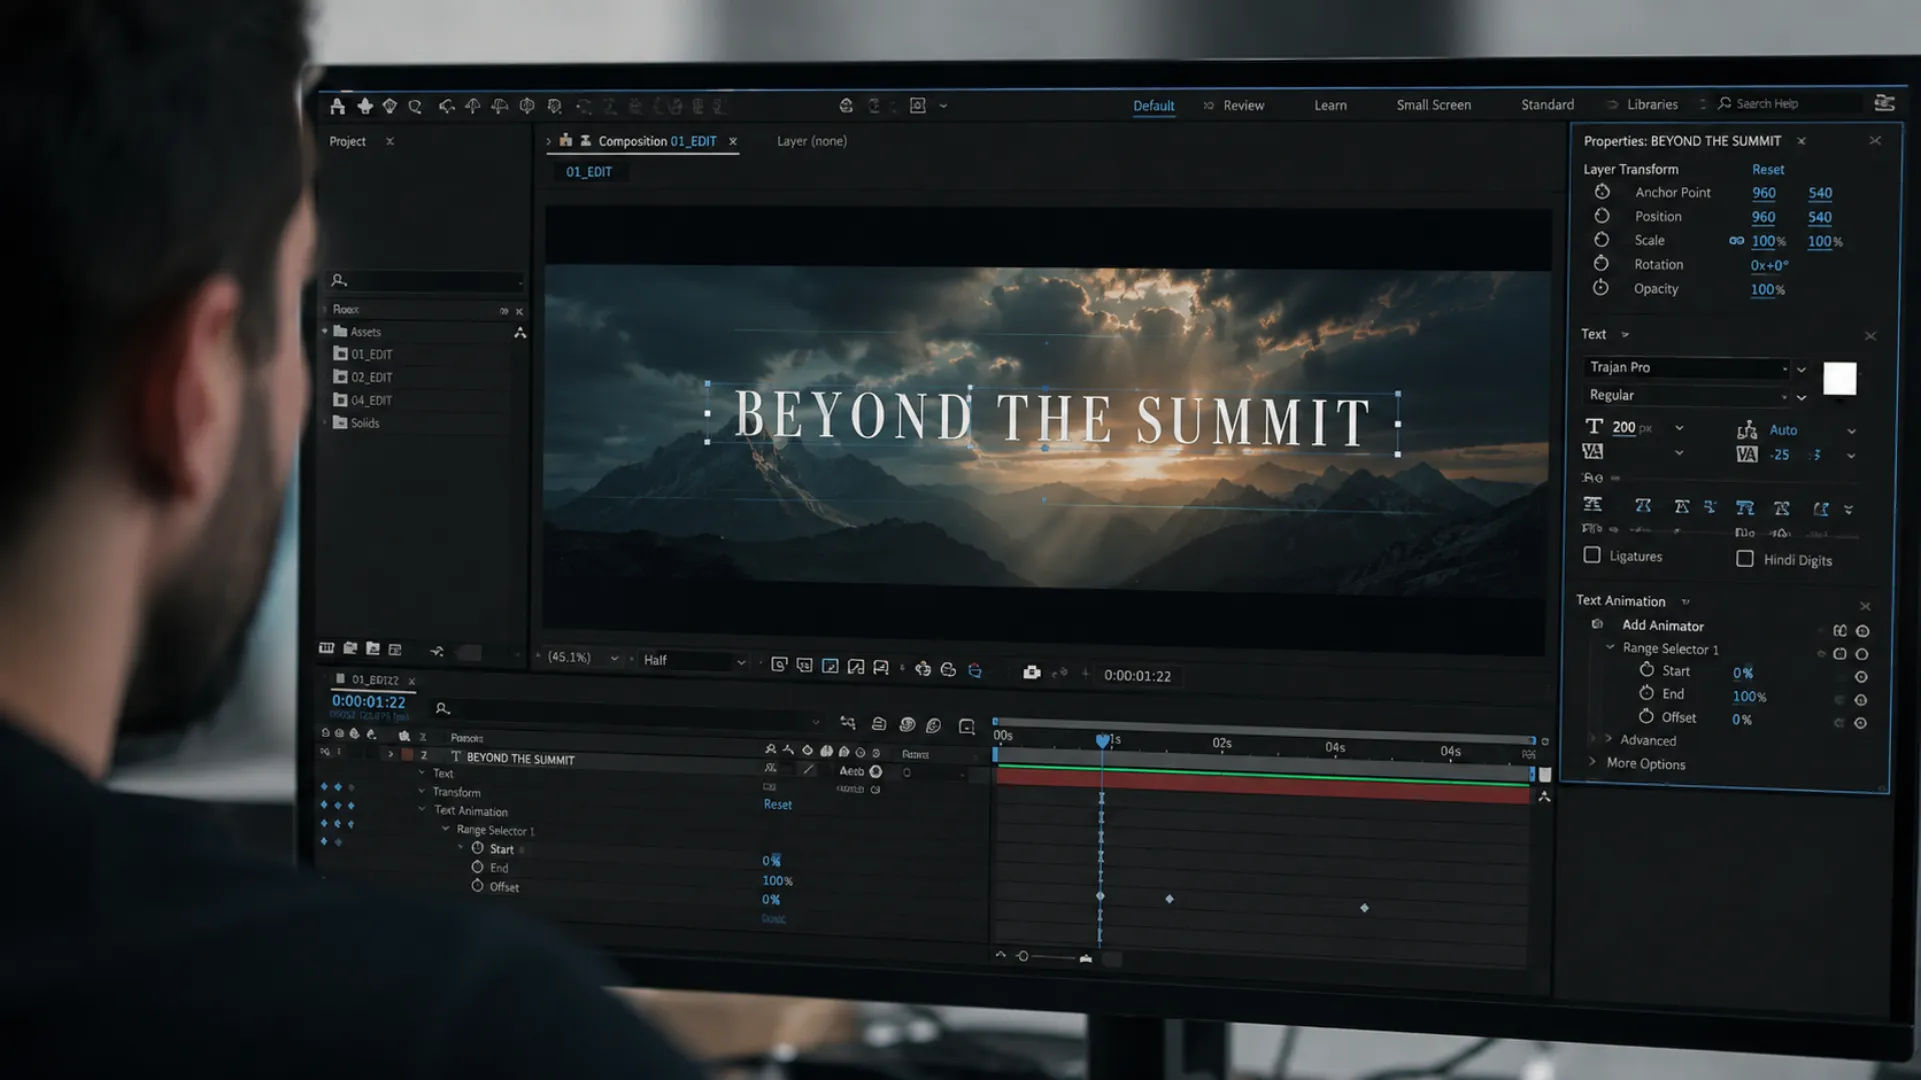Image resolution: width=1921 pixels, height=1080 pixels.
Task: Click the color management icon below the viewer
Action: coord(975,670)
